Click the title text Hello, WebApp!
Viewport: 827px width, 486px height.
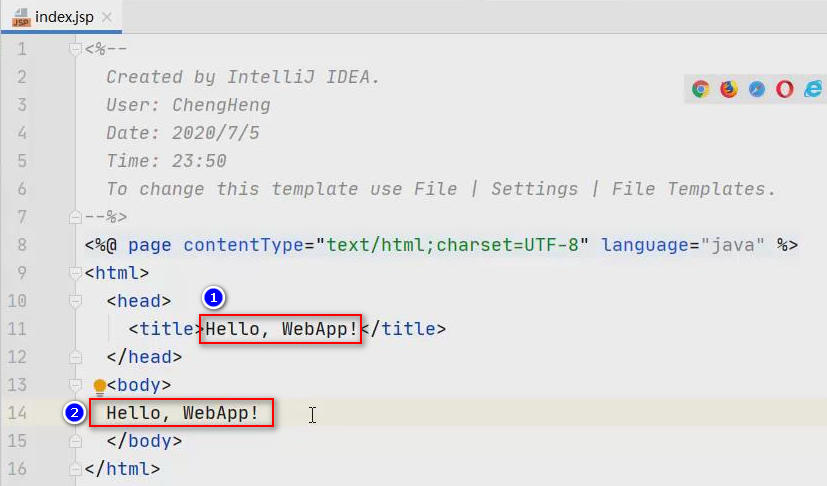281,329
